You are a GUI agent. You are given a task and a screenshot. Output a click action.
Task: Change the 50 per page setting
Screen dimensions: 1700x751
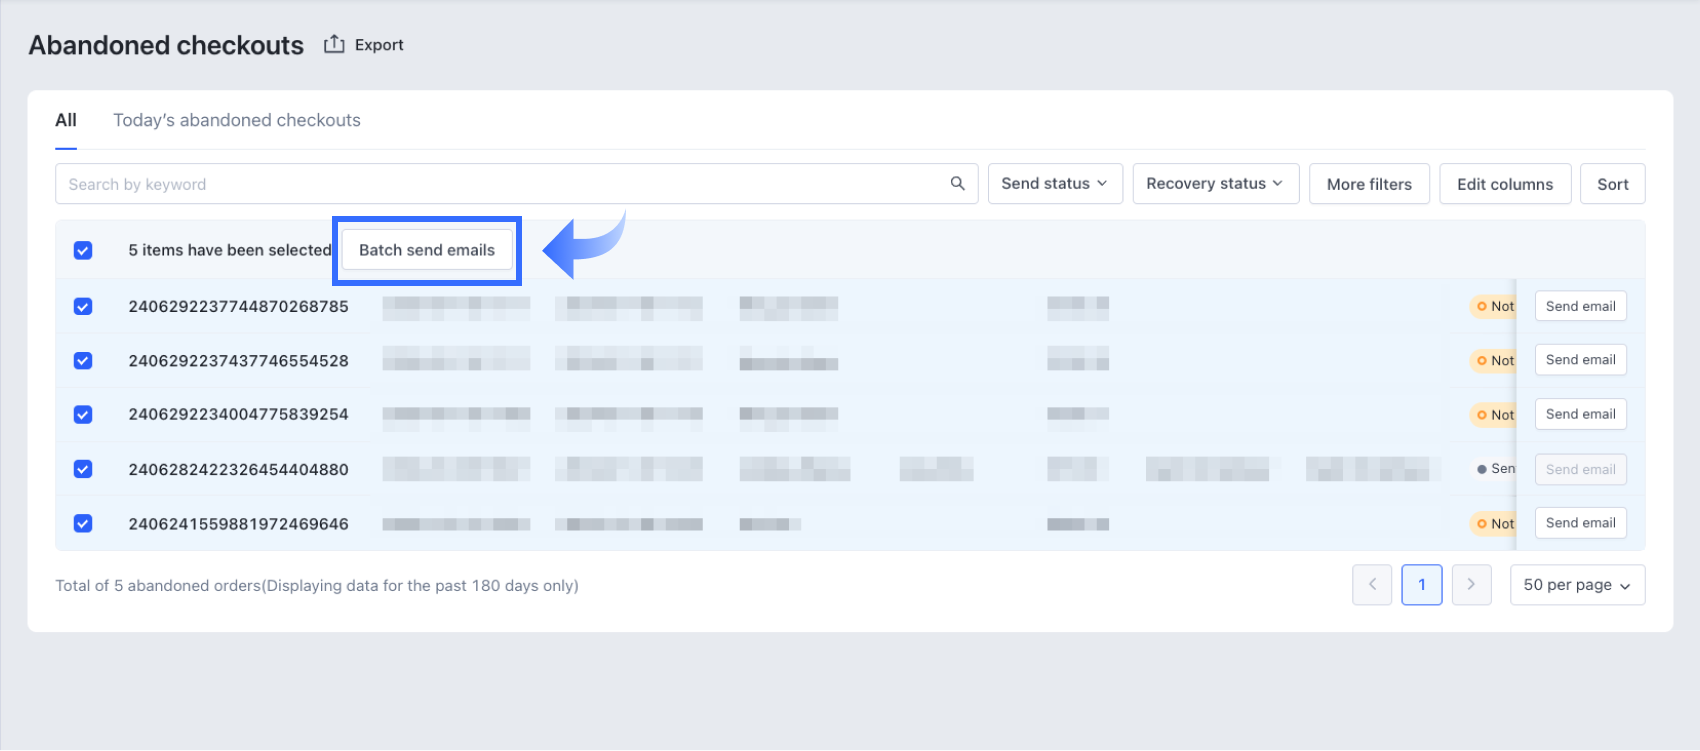(1577, 585)
